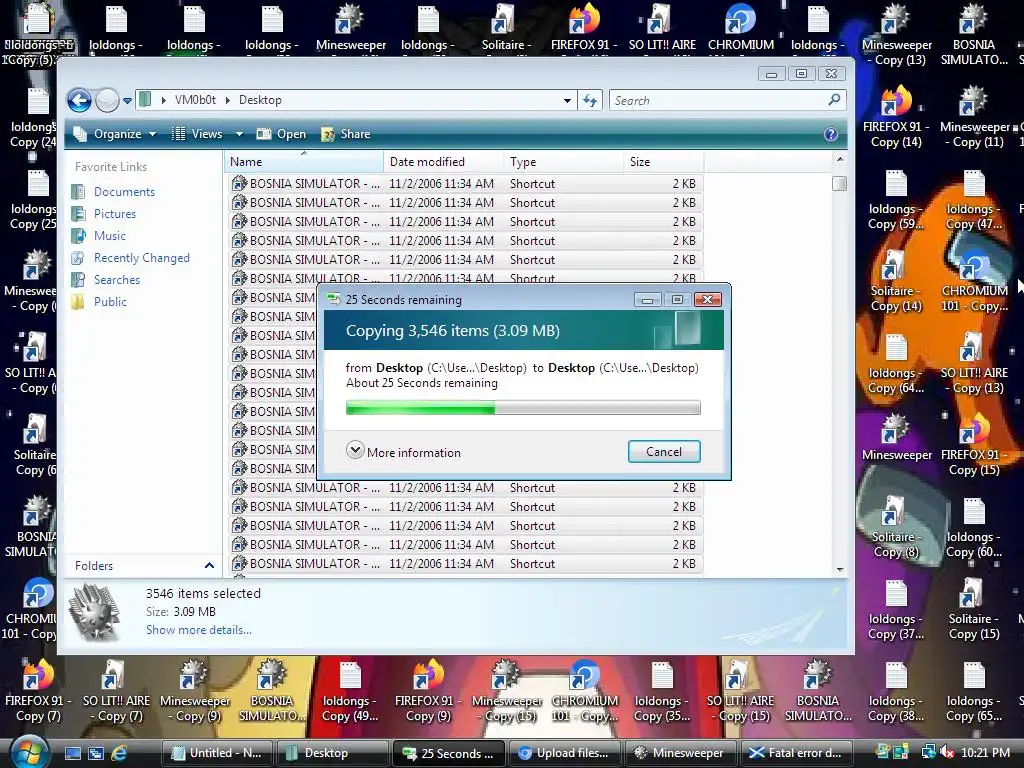This screenshot has height=768, width=1024.
Task: Click the muted volume tray icon
Action: [x=945, y=753]
